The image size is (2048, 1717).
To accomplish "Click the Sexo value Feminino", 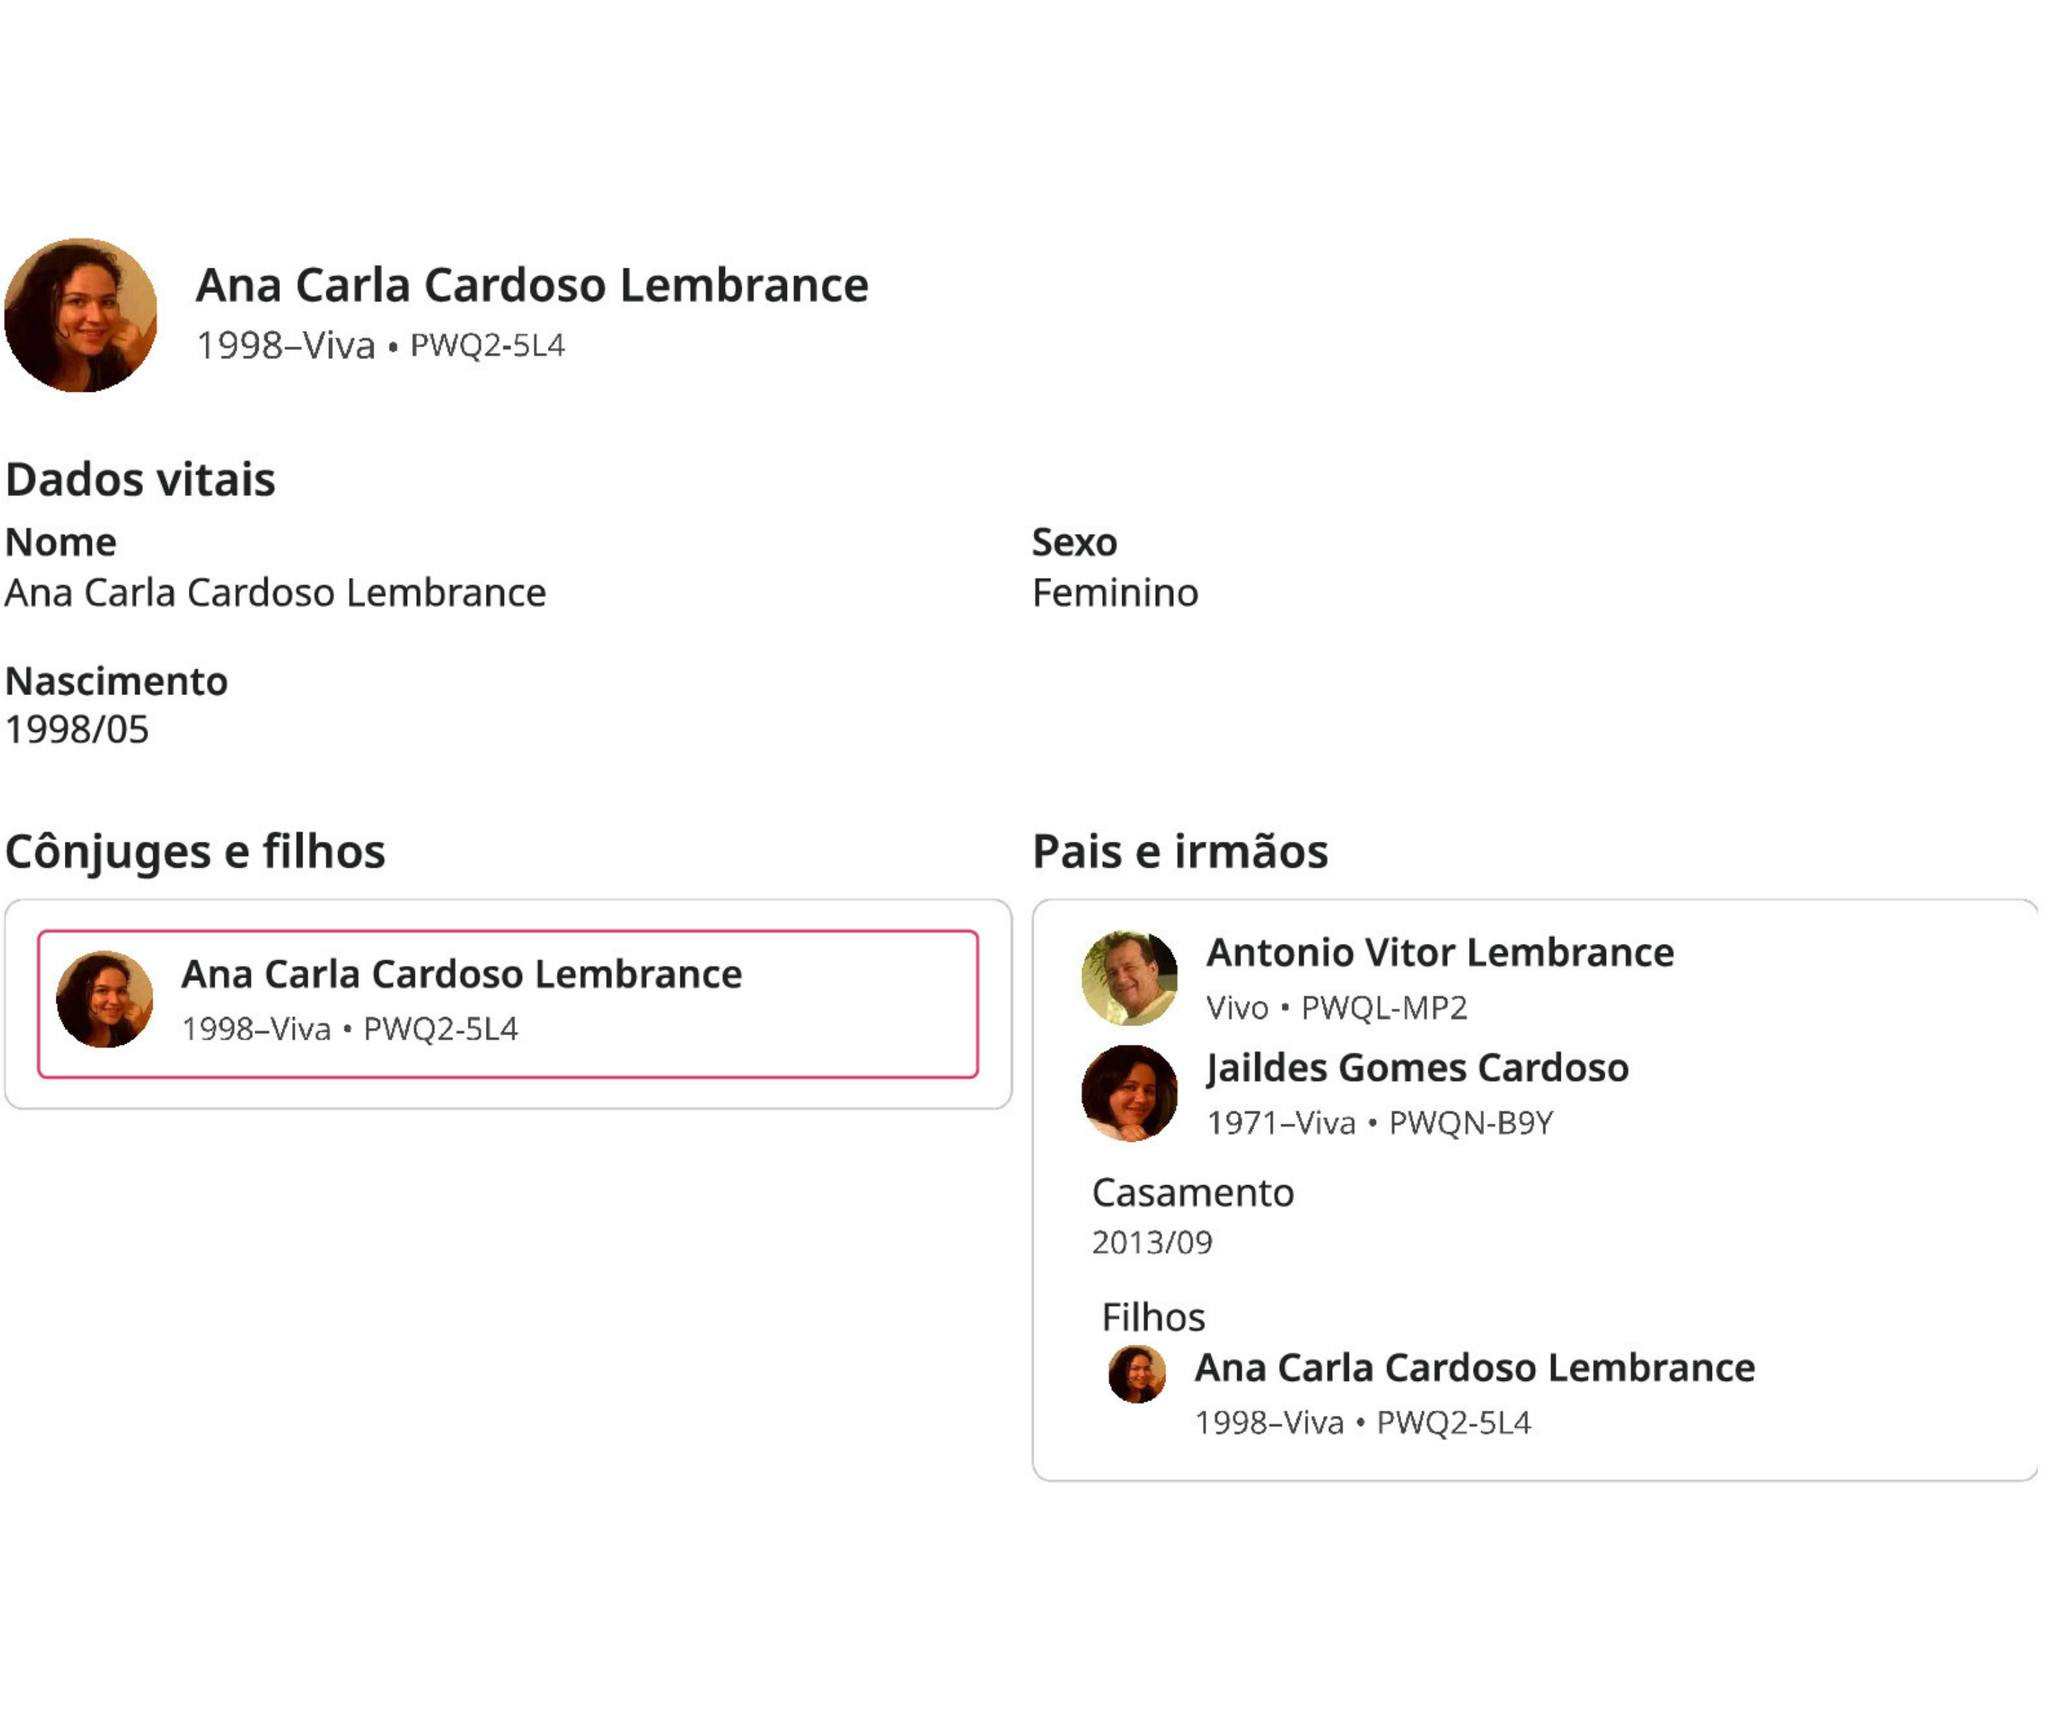I will coord(1114,593).
